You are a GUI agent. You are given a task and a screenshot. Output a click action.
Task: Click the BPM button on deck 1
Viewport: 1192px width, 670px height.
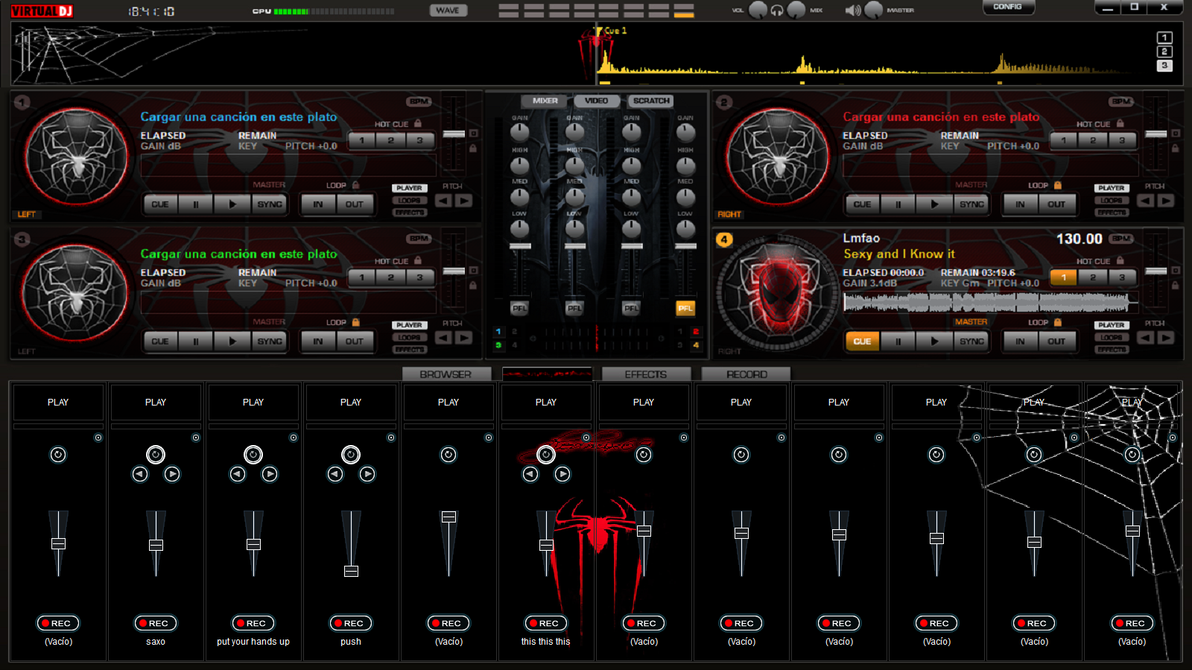point(418,101)
